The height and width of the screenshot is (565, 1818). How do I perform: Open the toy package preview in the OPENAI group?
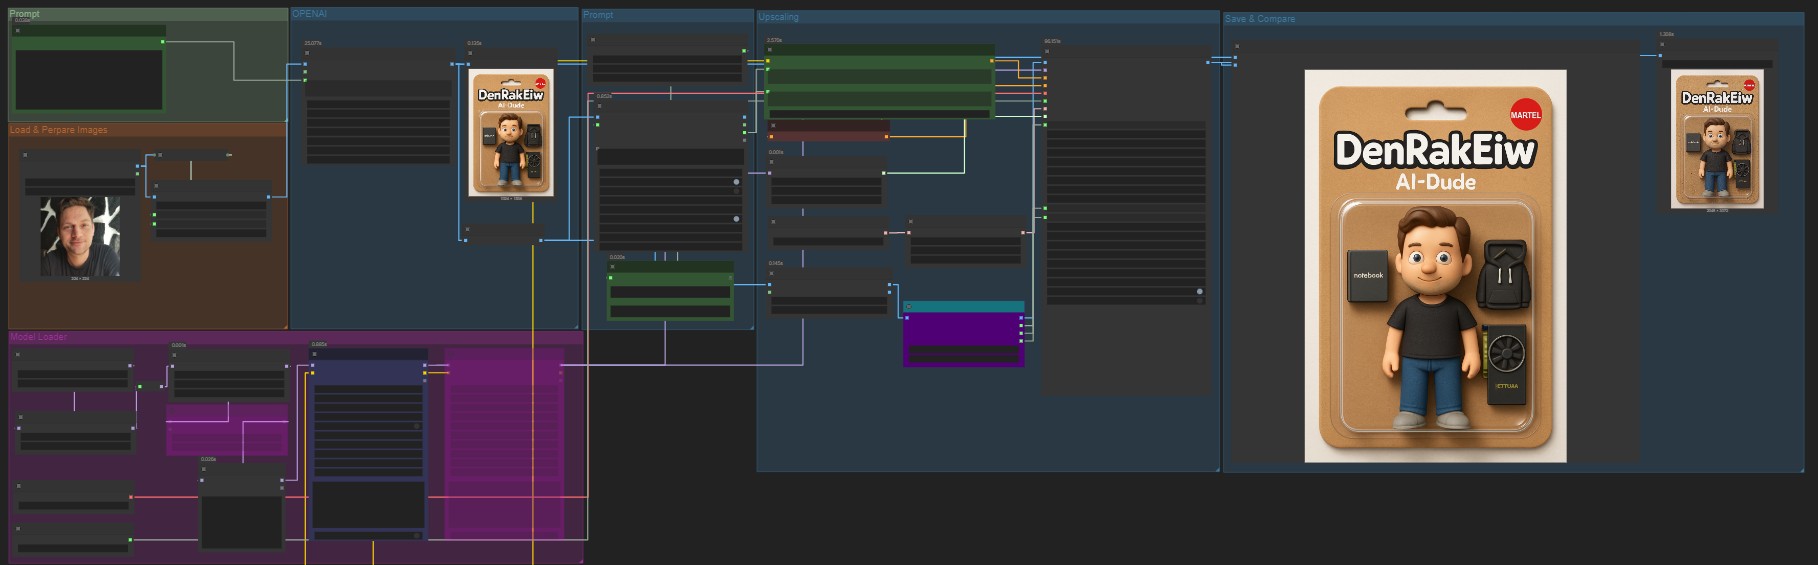pos(511,133)
